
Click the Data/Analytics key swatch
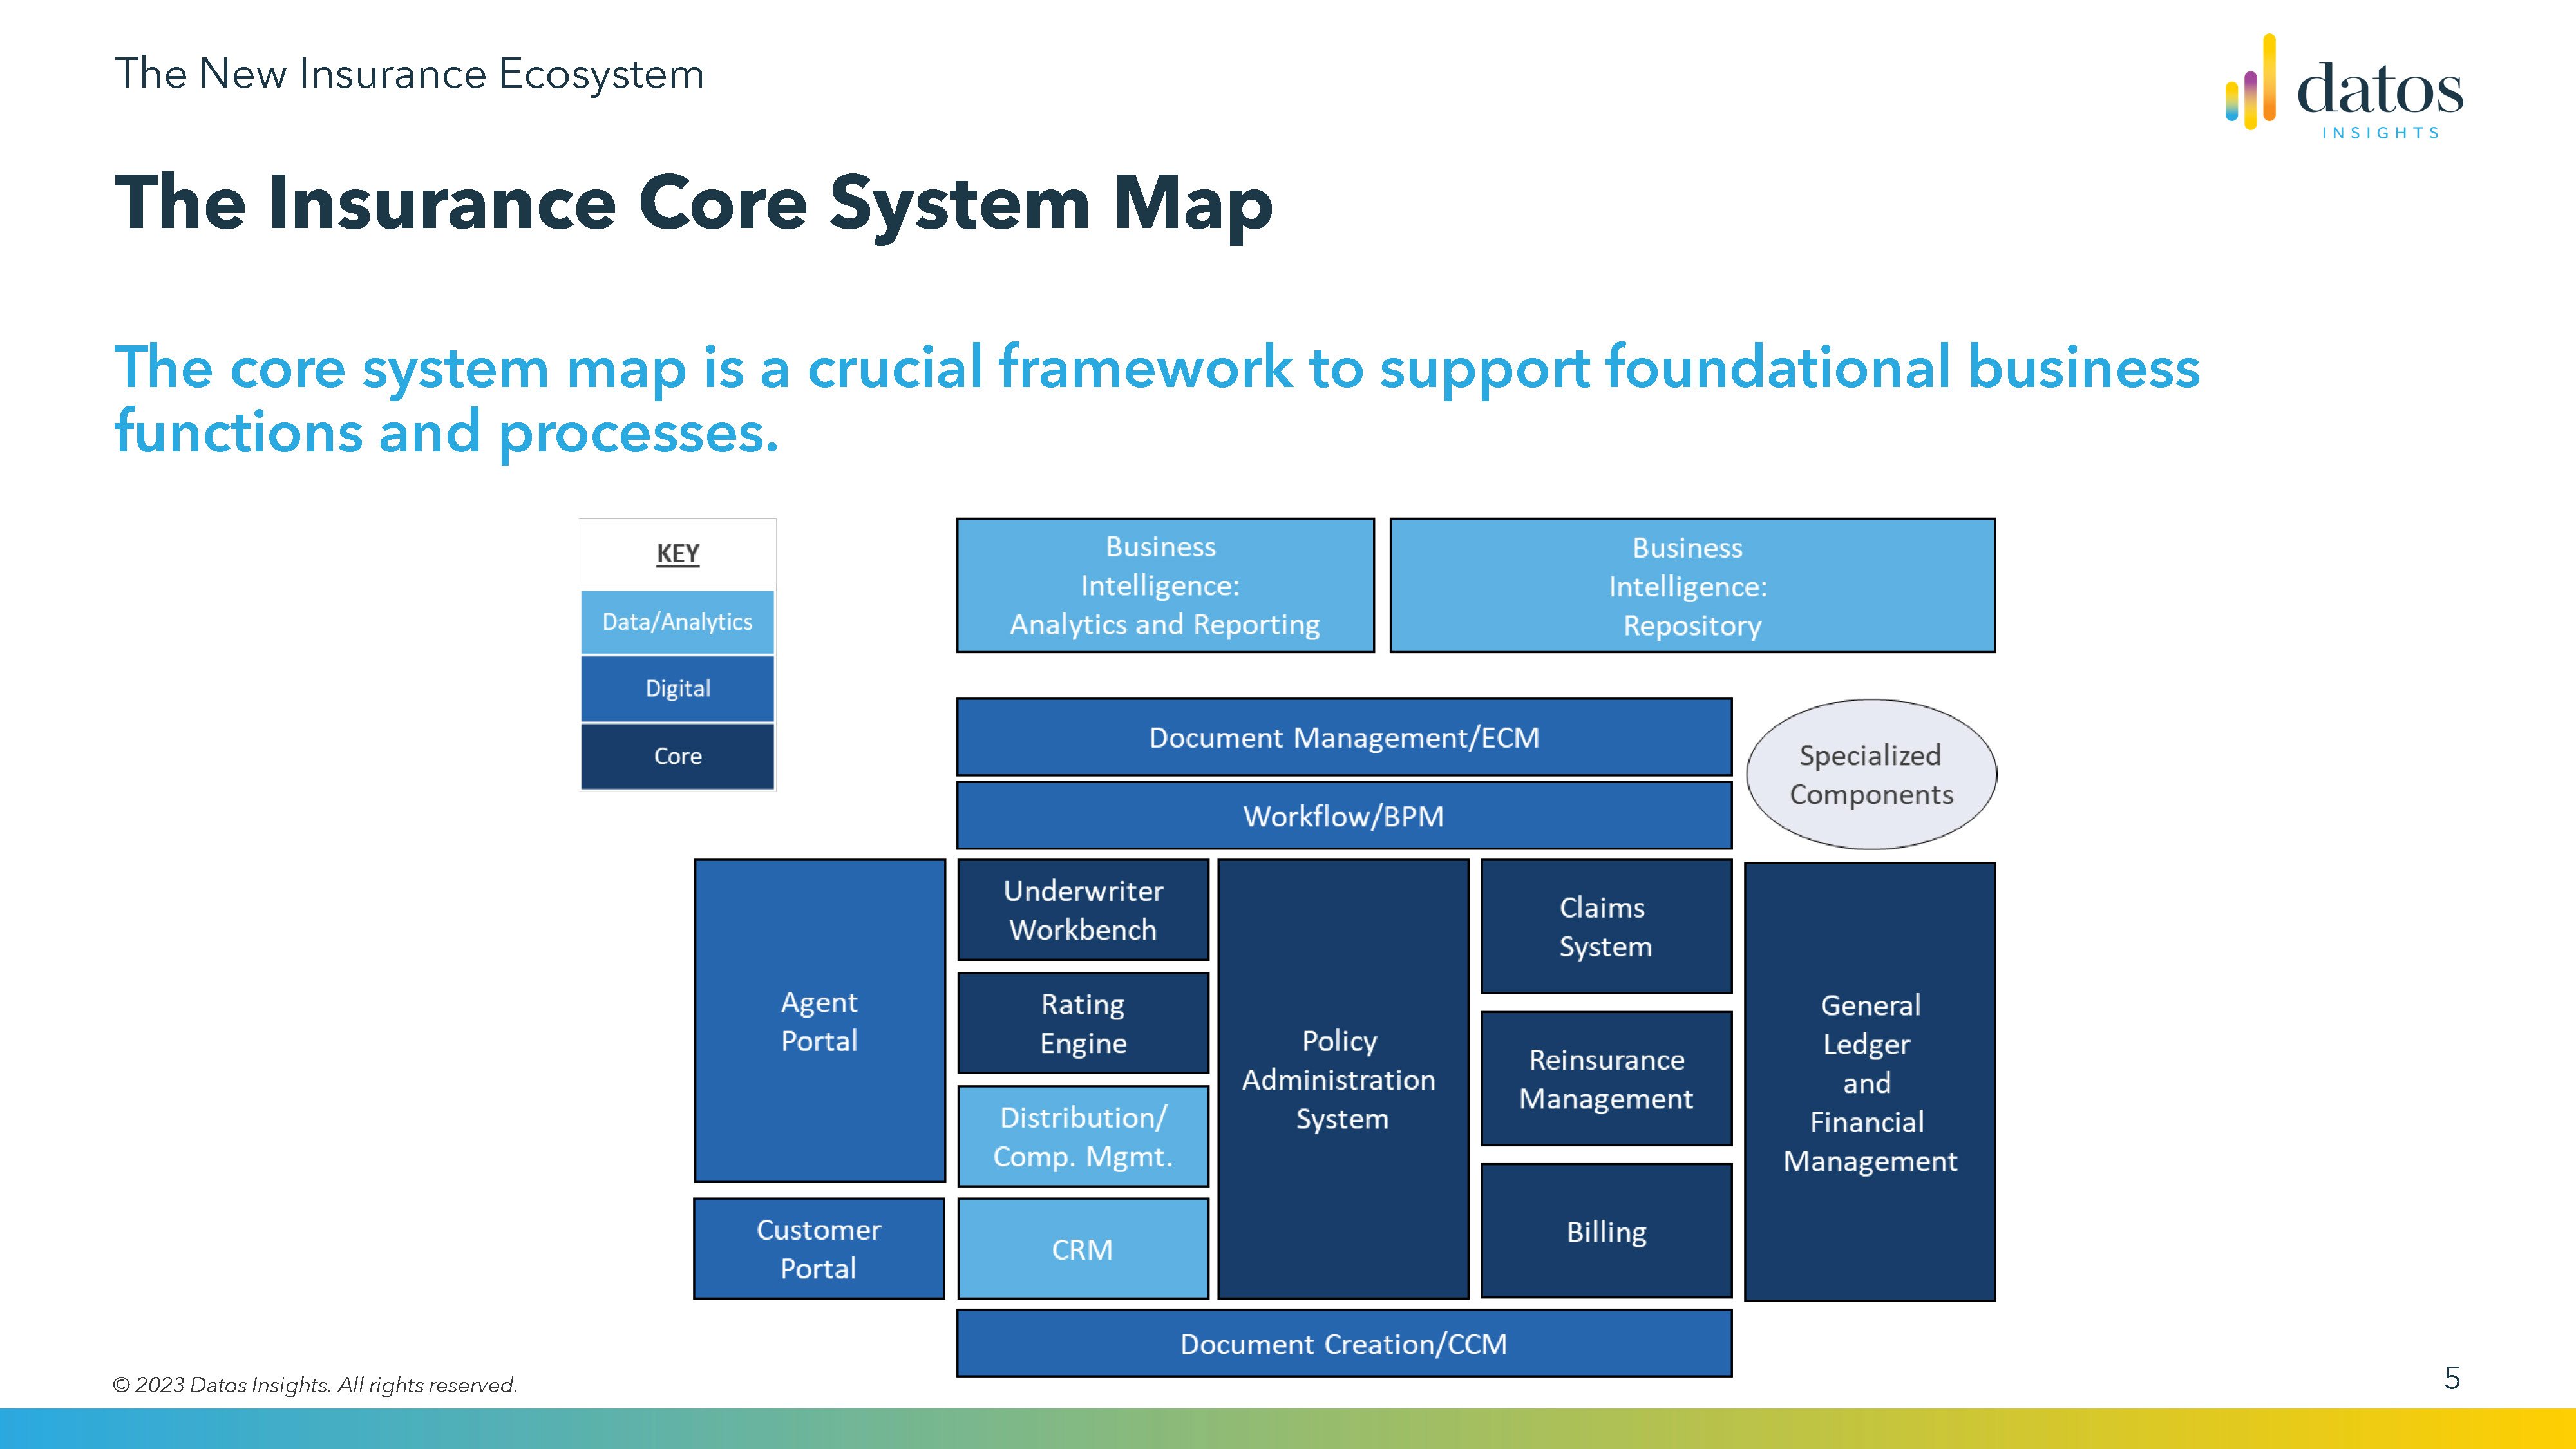(677, 622)
